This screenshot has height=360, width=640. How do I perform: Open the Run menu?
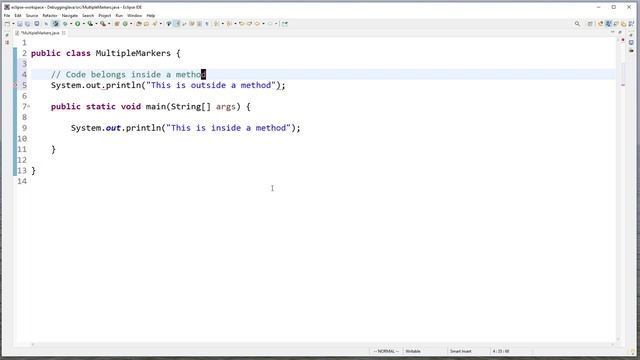[119, 16]
